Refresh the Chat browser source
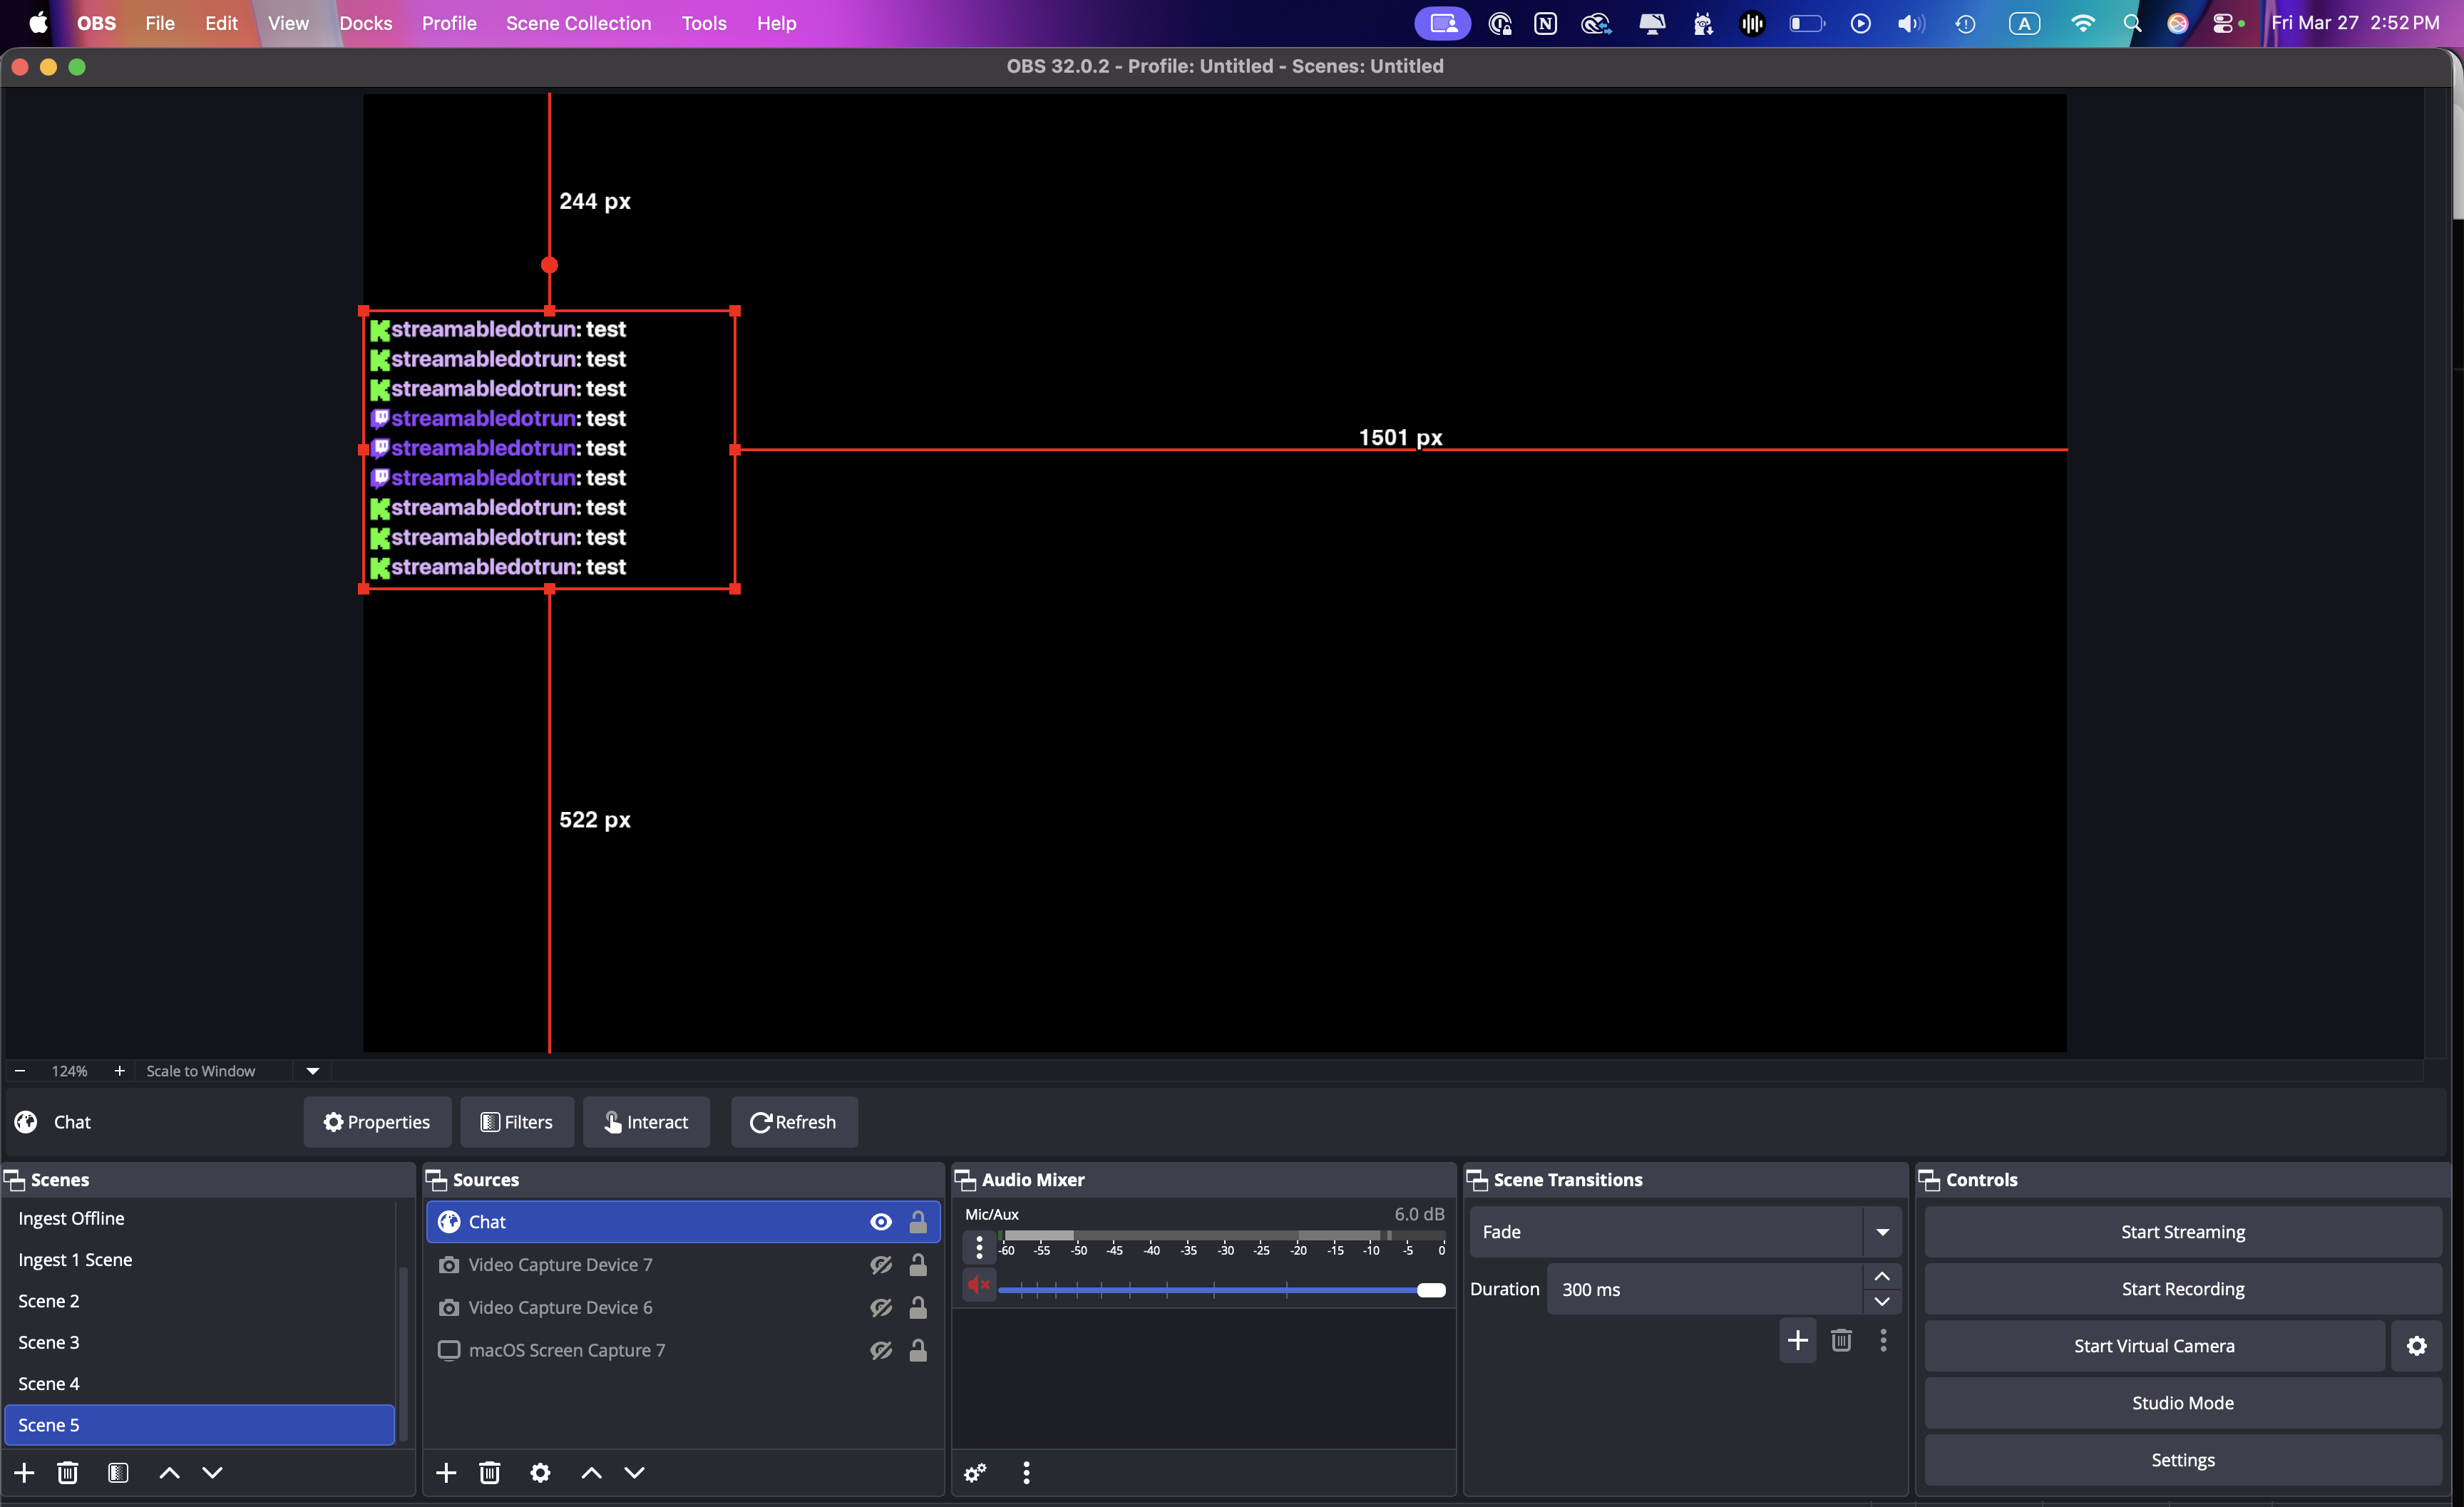The height and width of the screenshot is (1507, 2464). [x=794, y=1122]
